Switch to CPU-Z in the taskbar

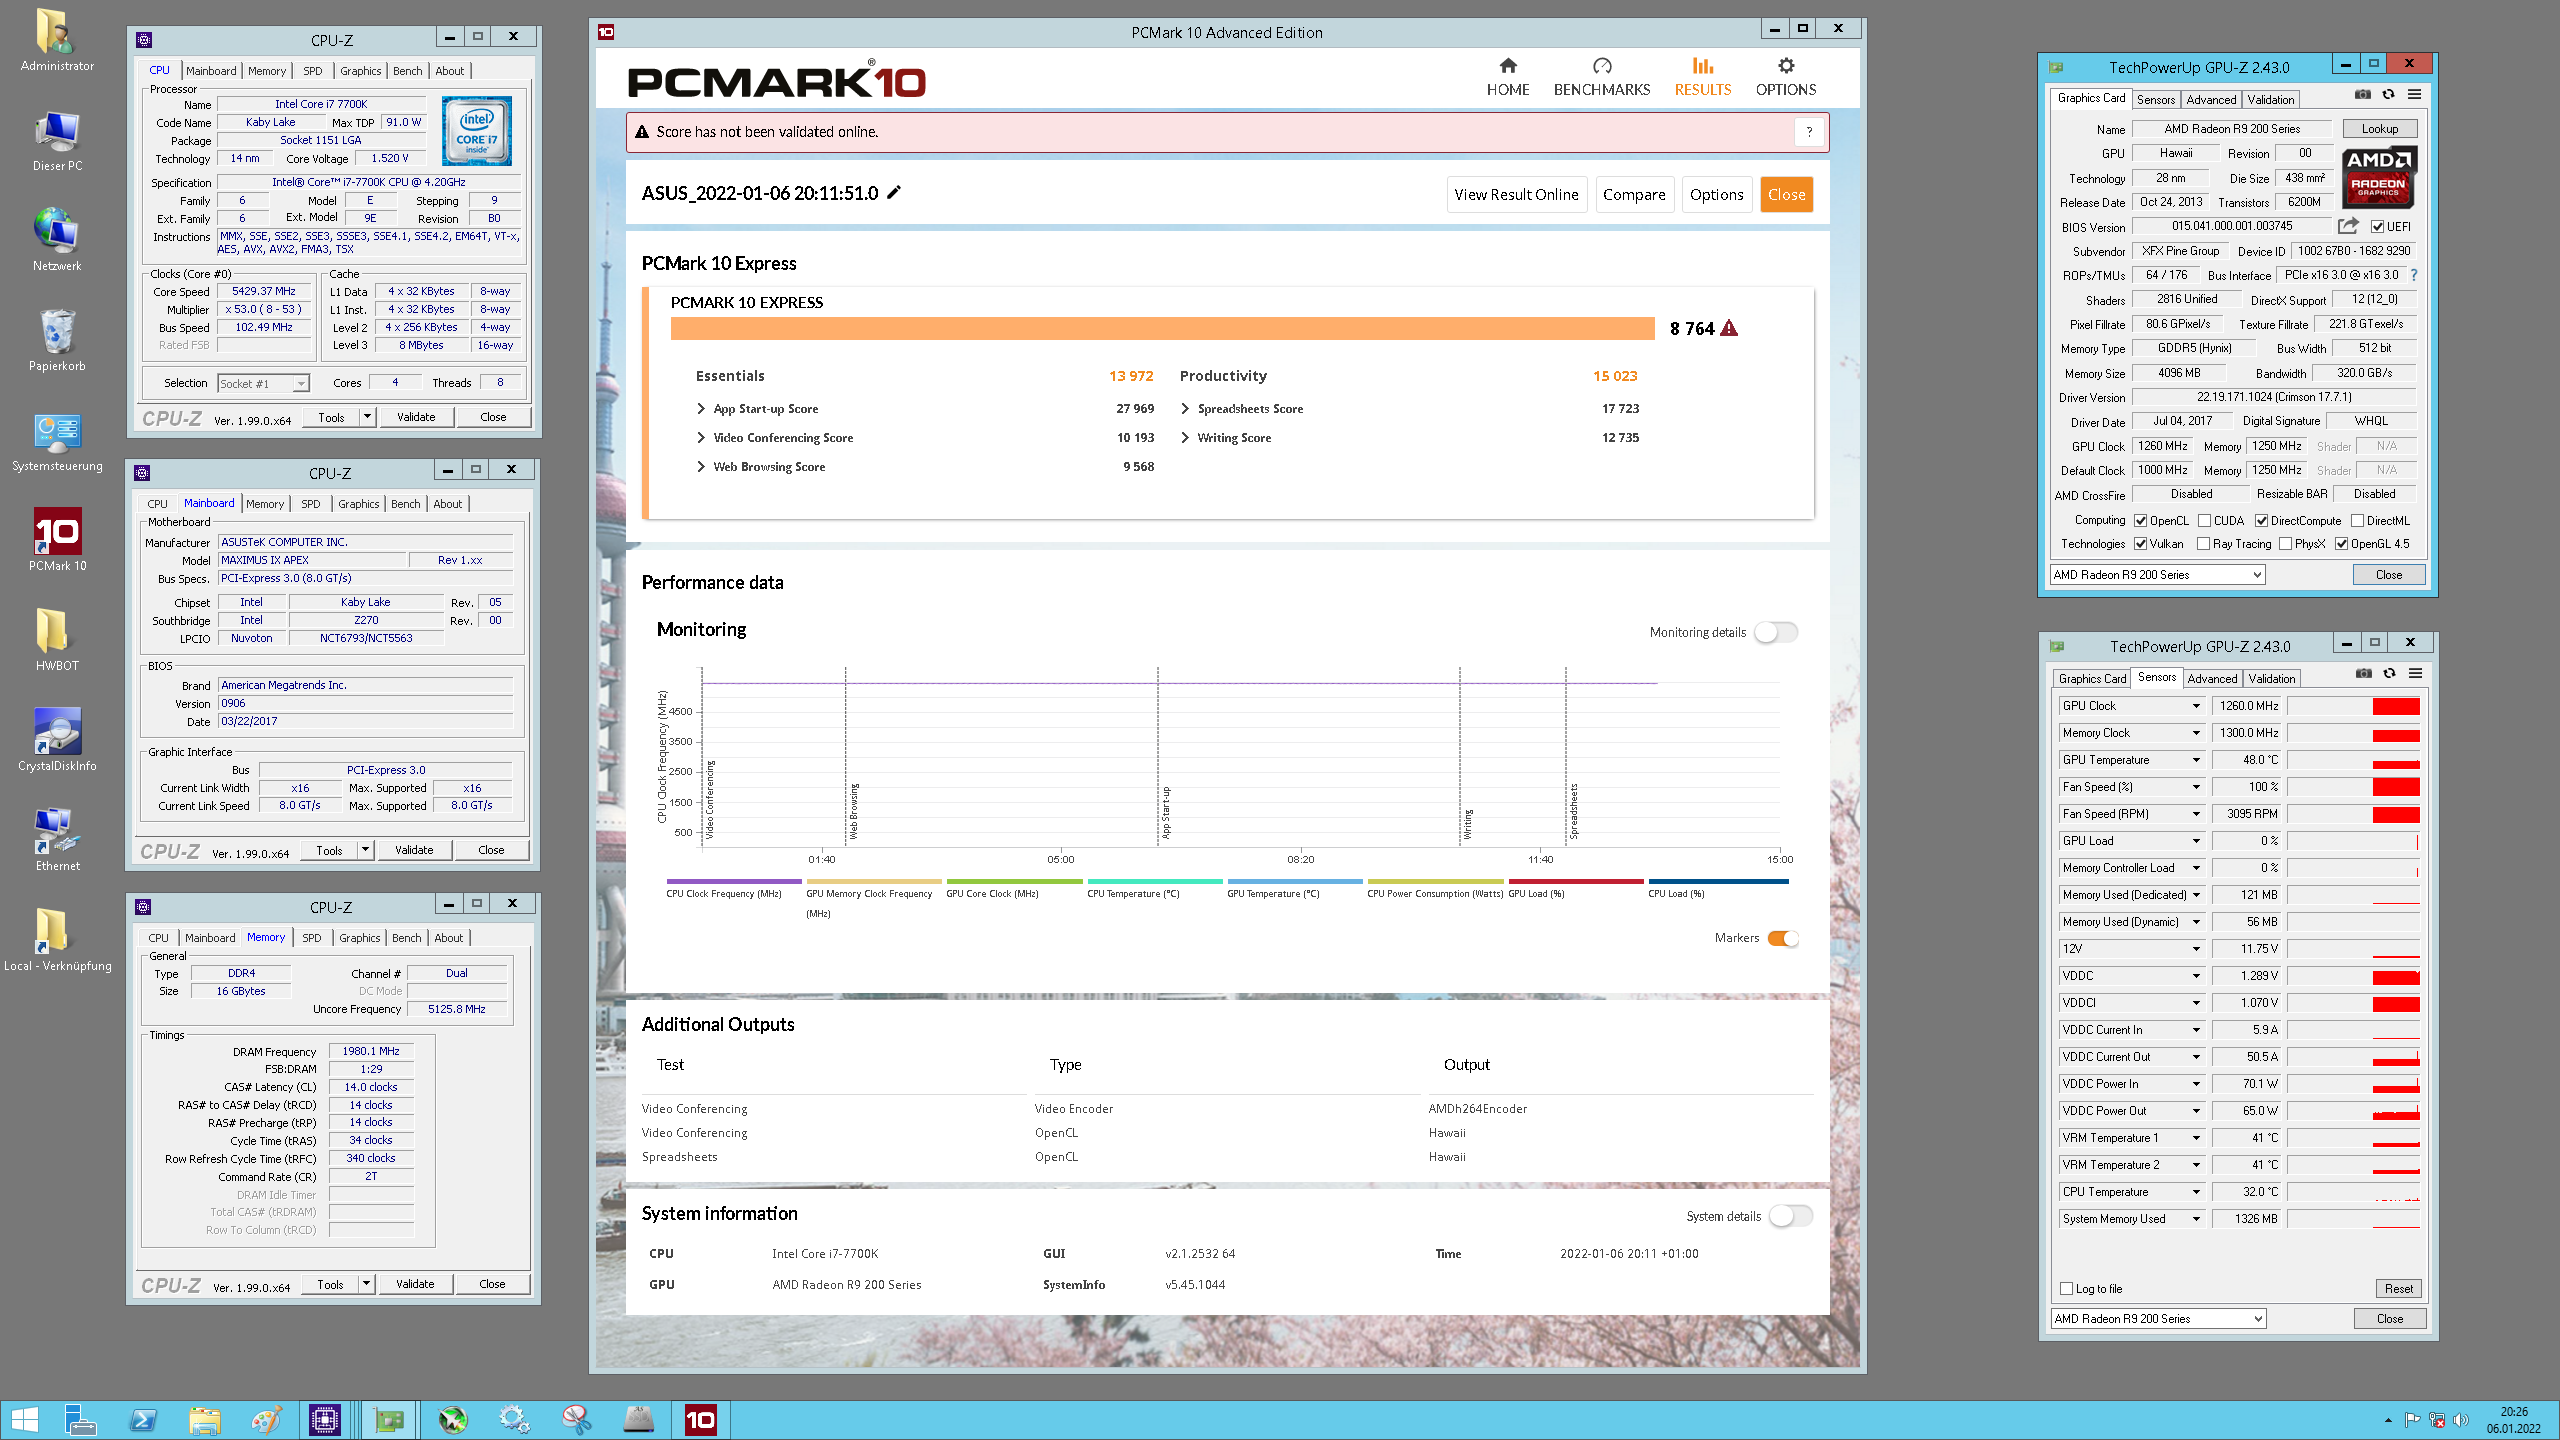coord(325,1420)
